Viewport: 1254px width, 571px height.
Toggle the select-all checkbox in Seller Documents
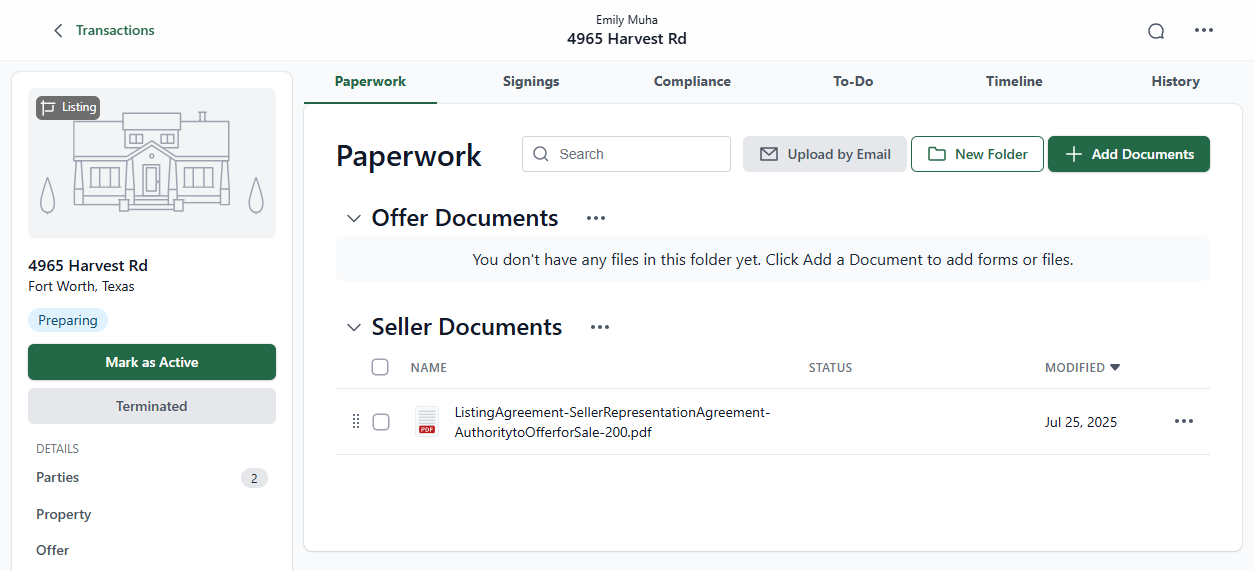pyautogui.click(x=380, y=367)
